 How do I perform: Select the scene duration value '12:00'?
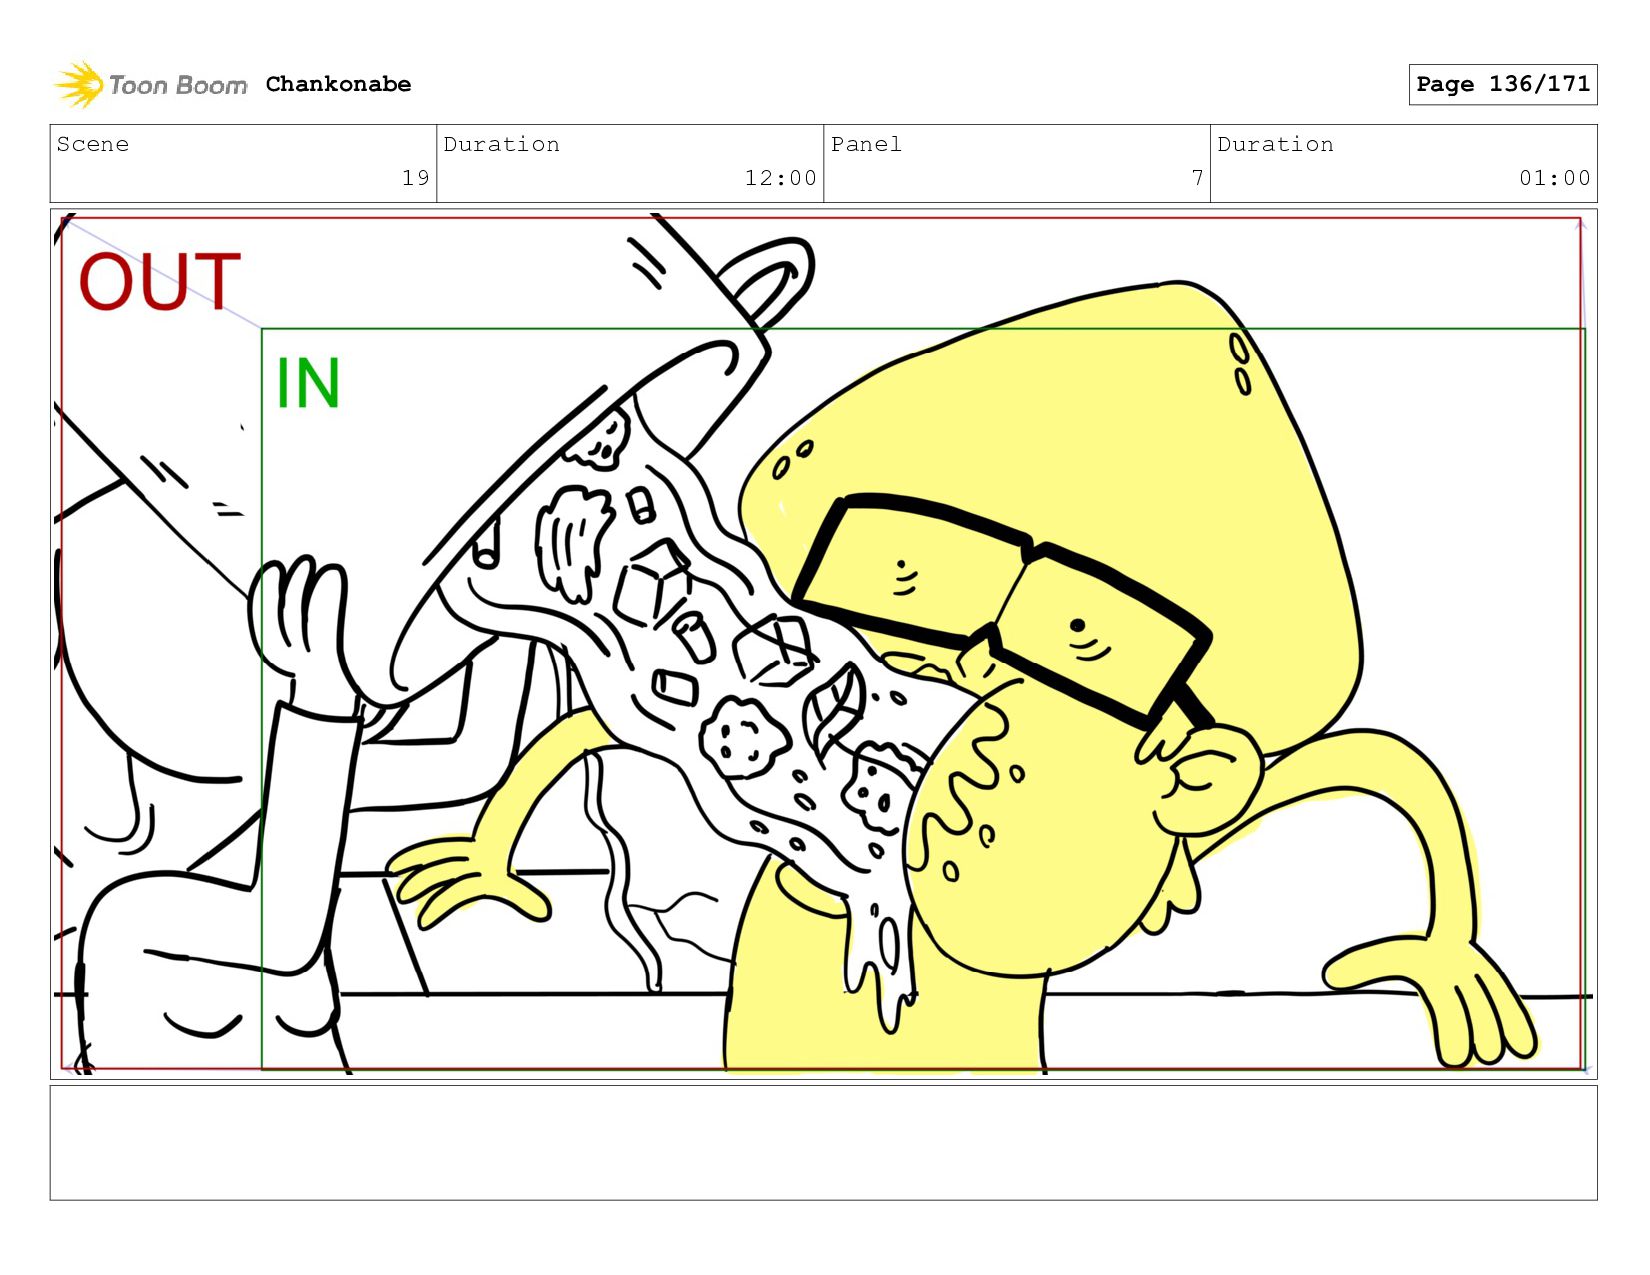(780, 178)
